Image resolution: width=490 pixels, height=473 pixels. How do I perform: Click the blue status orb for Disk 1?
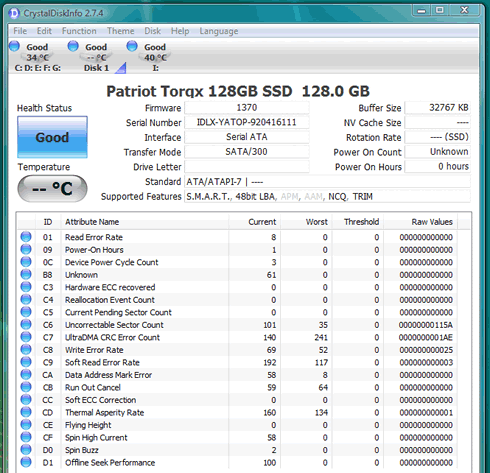73,46
